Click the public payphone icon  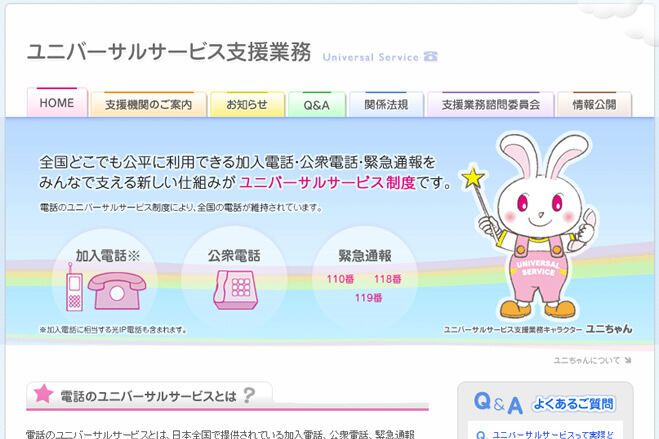click(x=235, y=290)
